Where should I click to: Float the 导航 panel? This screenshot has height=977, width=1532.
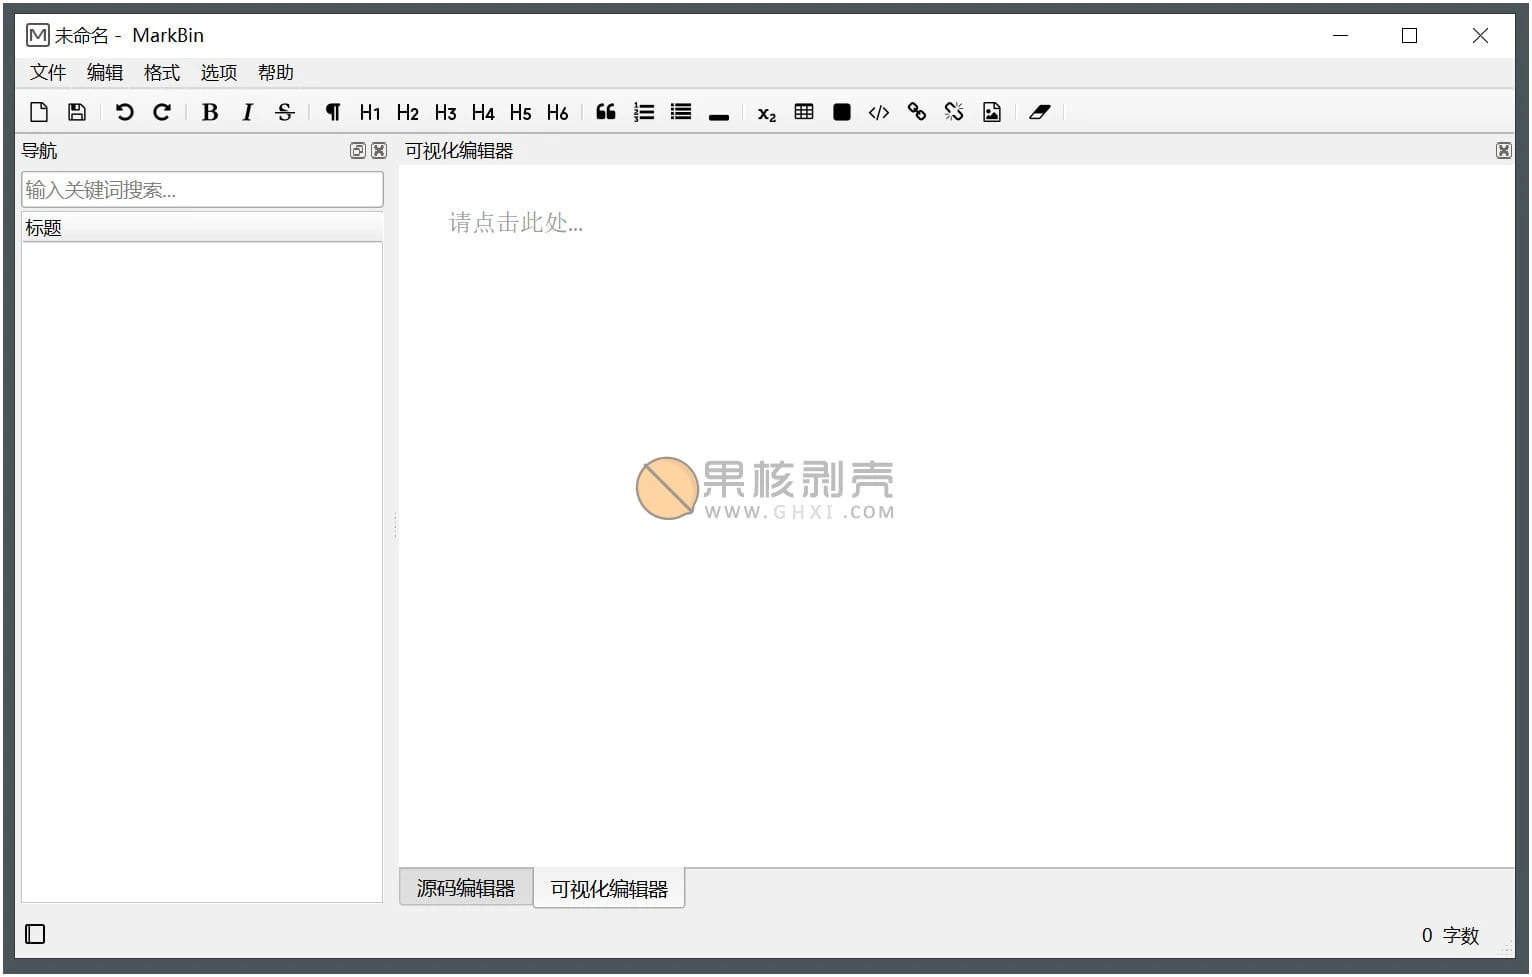pos(358,151)
